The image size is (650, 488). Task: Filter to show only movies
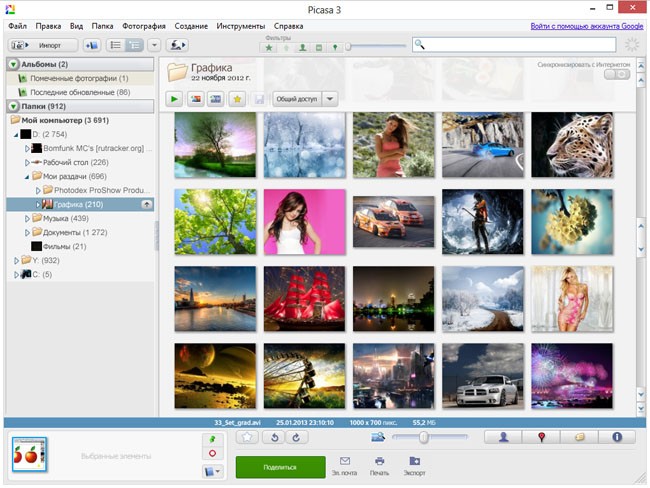pos(319,48)
